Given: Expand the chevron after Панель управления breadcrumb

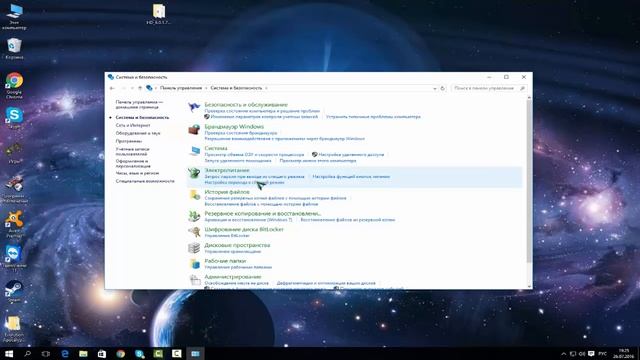Looking at the screenshot, I should click(x=206, y=88).
